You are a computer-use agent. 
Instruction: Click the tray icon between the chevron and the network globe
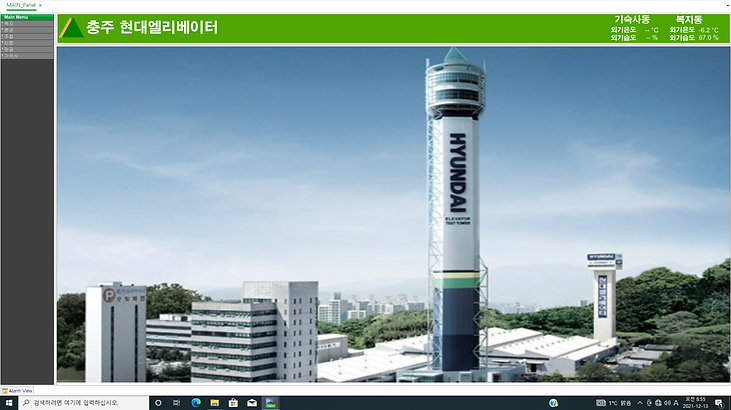tap(649, 403)
